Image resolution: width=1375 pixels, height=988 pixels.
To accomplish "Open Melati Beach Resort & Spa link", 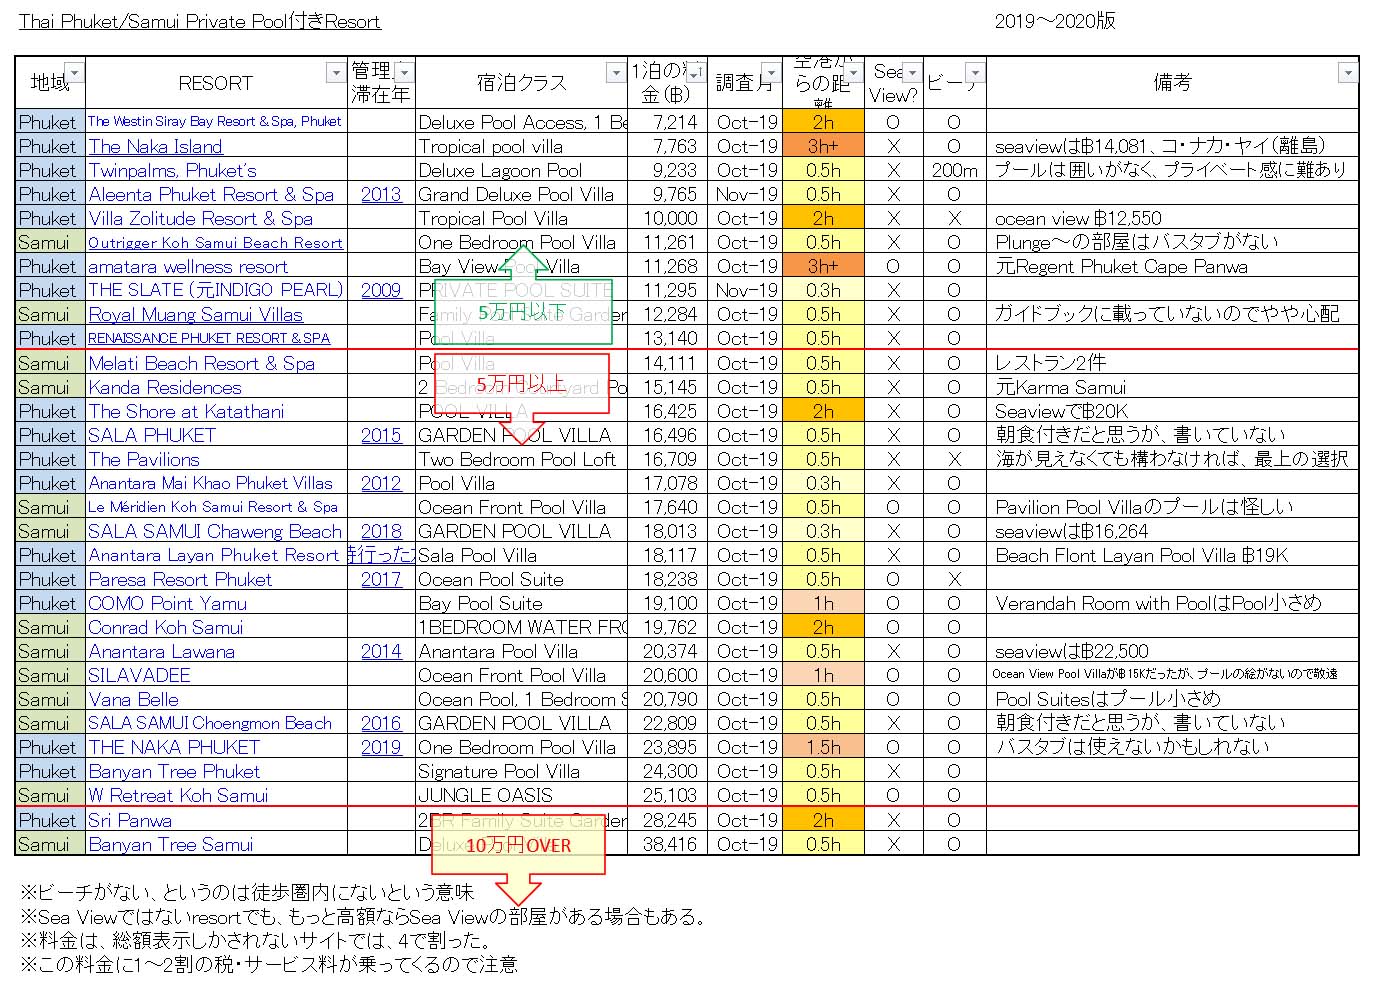I will (x=201, y=363).
